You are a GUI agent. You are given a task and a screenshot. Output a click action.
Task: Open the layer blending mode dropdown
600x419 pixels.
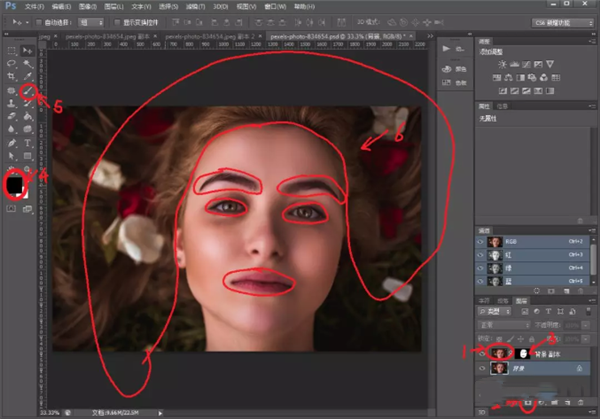tap(502, 323)
